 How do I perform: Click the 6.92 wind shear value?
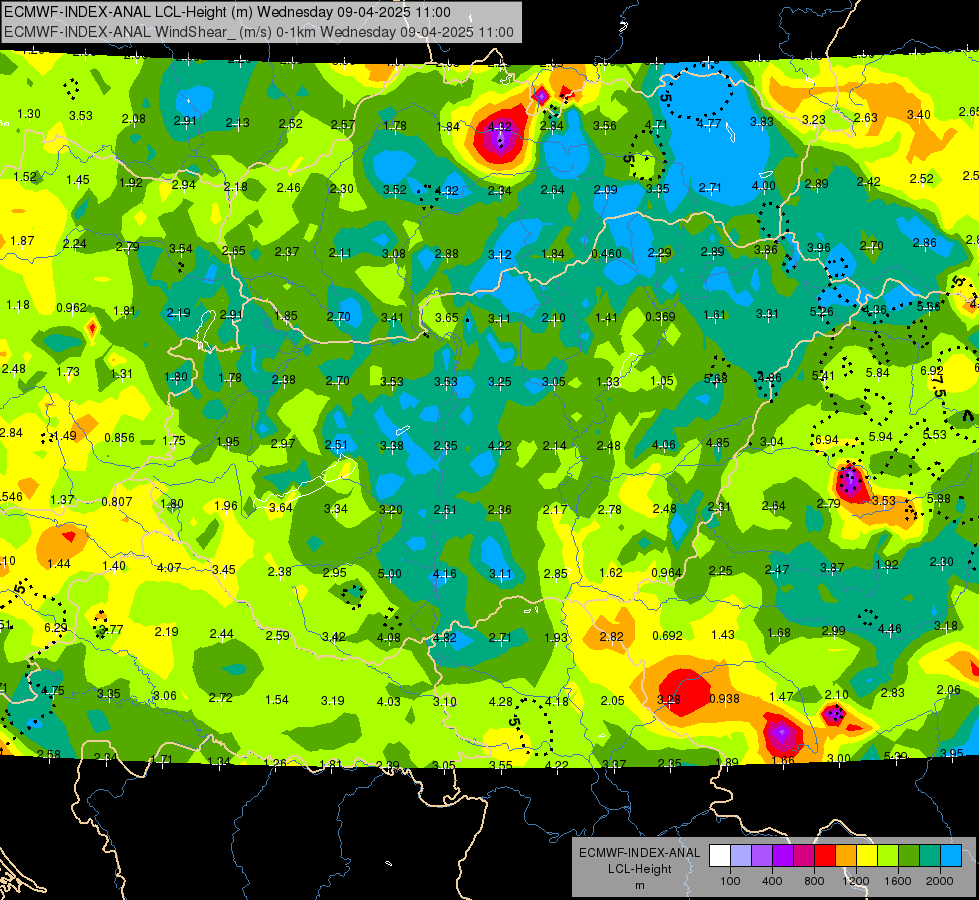(932, 371)
